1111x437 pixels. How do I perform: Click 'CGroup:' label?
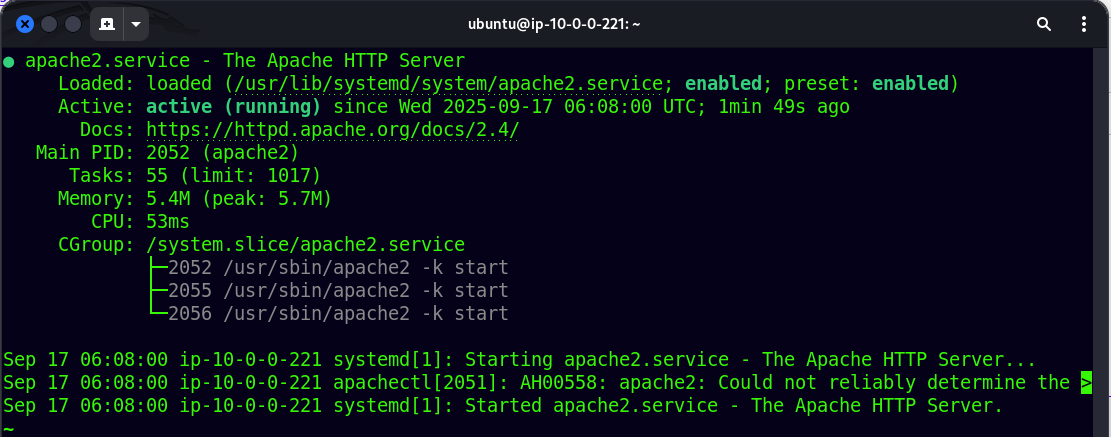(96, 245)
